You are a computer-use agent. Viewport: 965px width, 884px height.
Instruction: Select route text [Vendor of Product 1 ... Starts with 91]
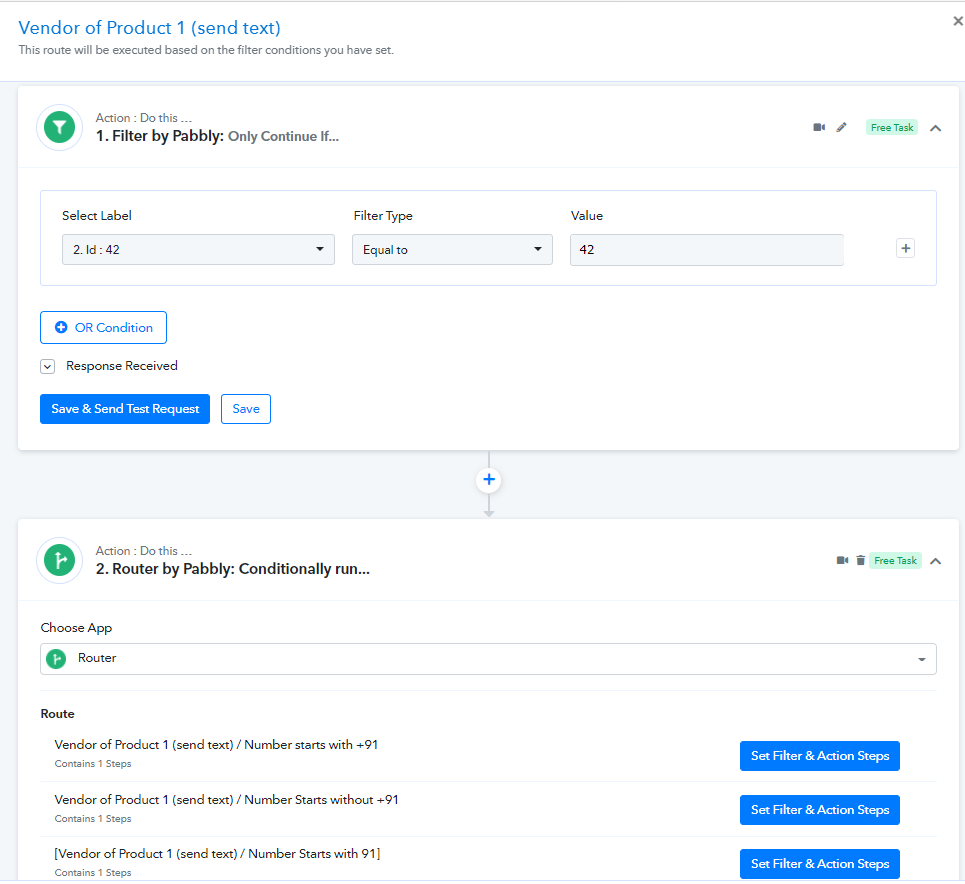[217, 854]
